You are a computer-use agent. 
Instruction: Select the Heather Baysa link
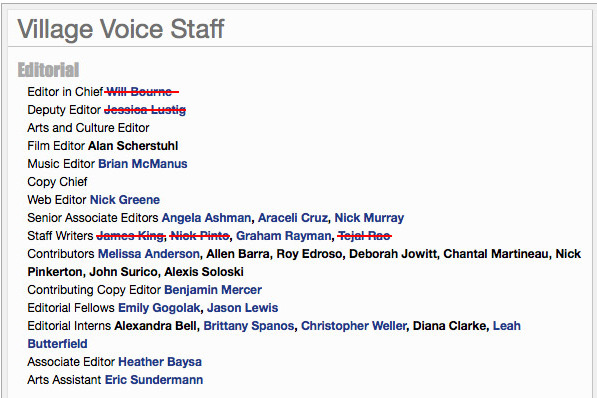[x=160, y=362]
